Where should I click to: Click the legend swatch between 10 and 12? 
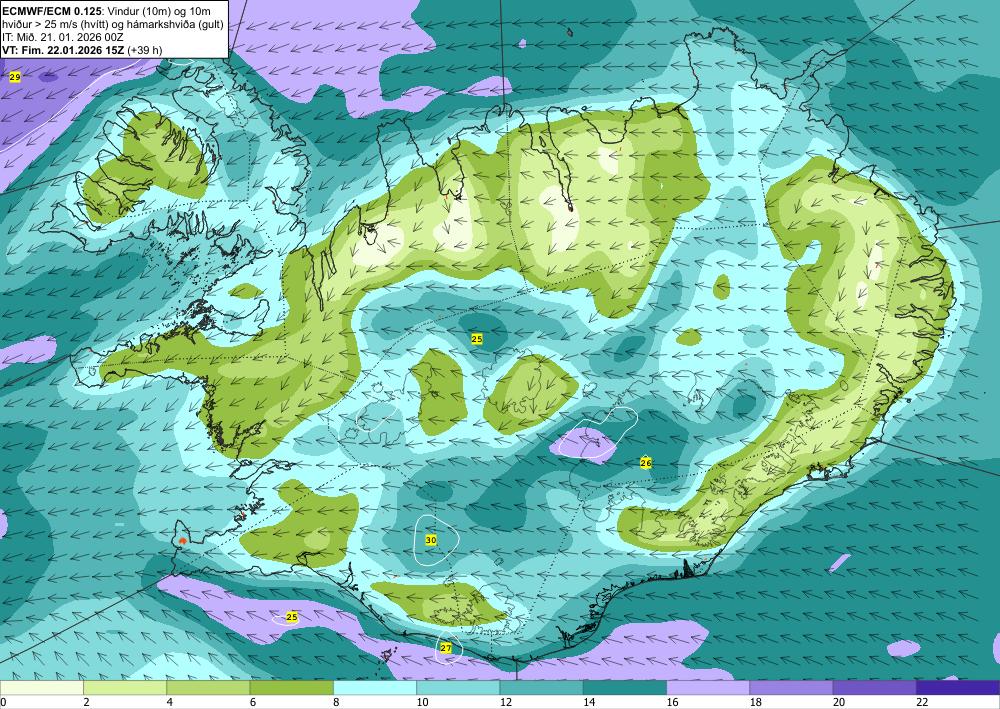[458, 688]
